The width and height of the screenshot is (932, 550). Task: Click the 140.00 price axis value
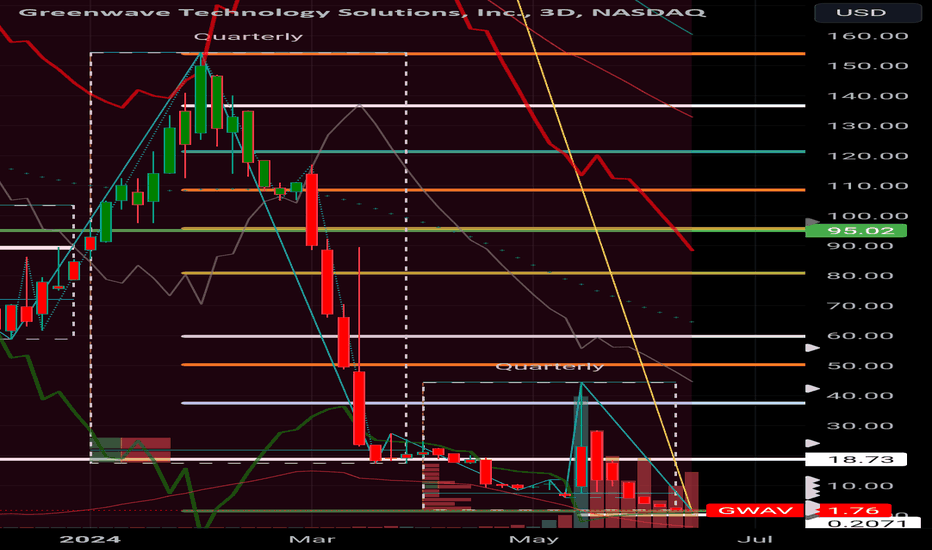click(x=868, y=96)
